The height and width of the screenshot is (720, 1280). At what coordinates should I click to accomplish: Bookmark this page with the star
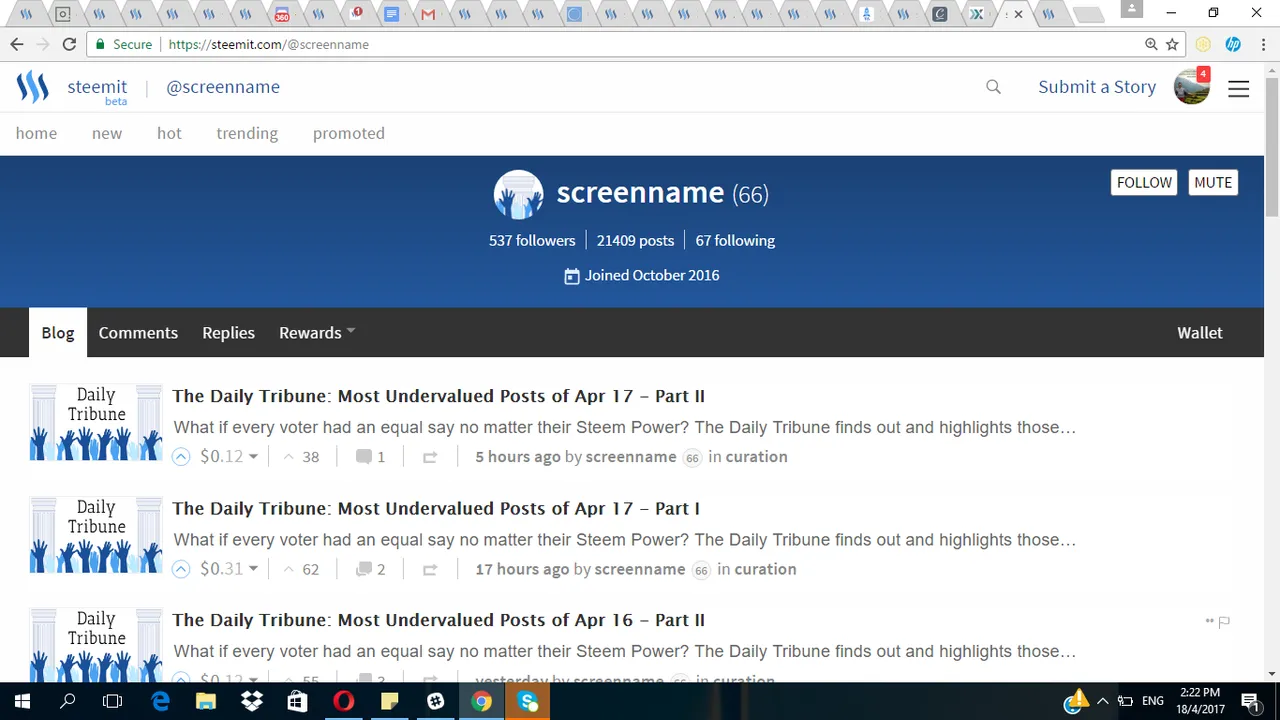click(1172, 44)
